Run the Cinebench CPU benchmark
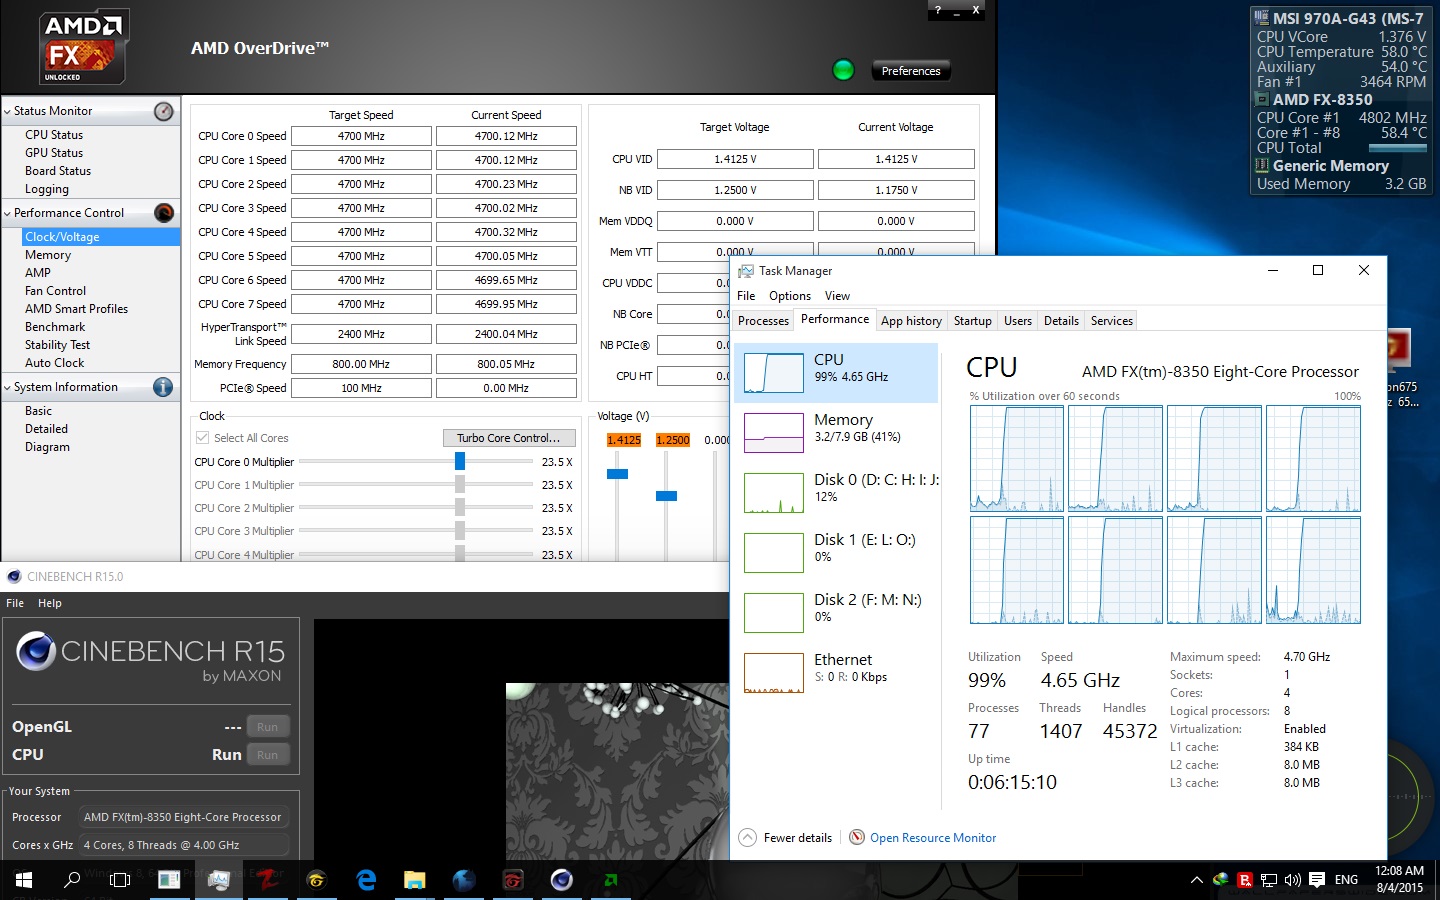The width and height of the screenshot is (1440, 900). (267, 754)
